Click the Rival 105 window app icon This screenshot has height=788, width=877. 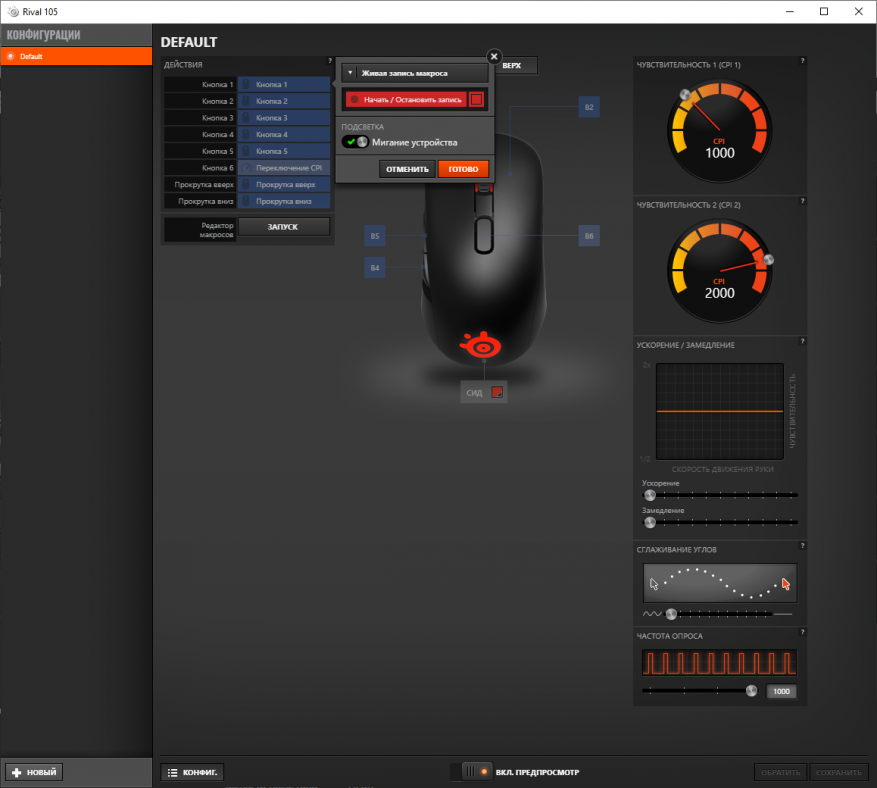tap(13, 12)
